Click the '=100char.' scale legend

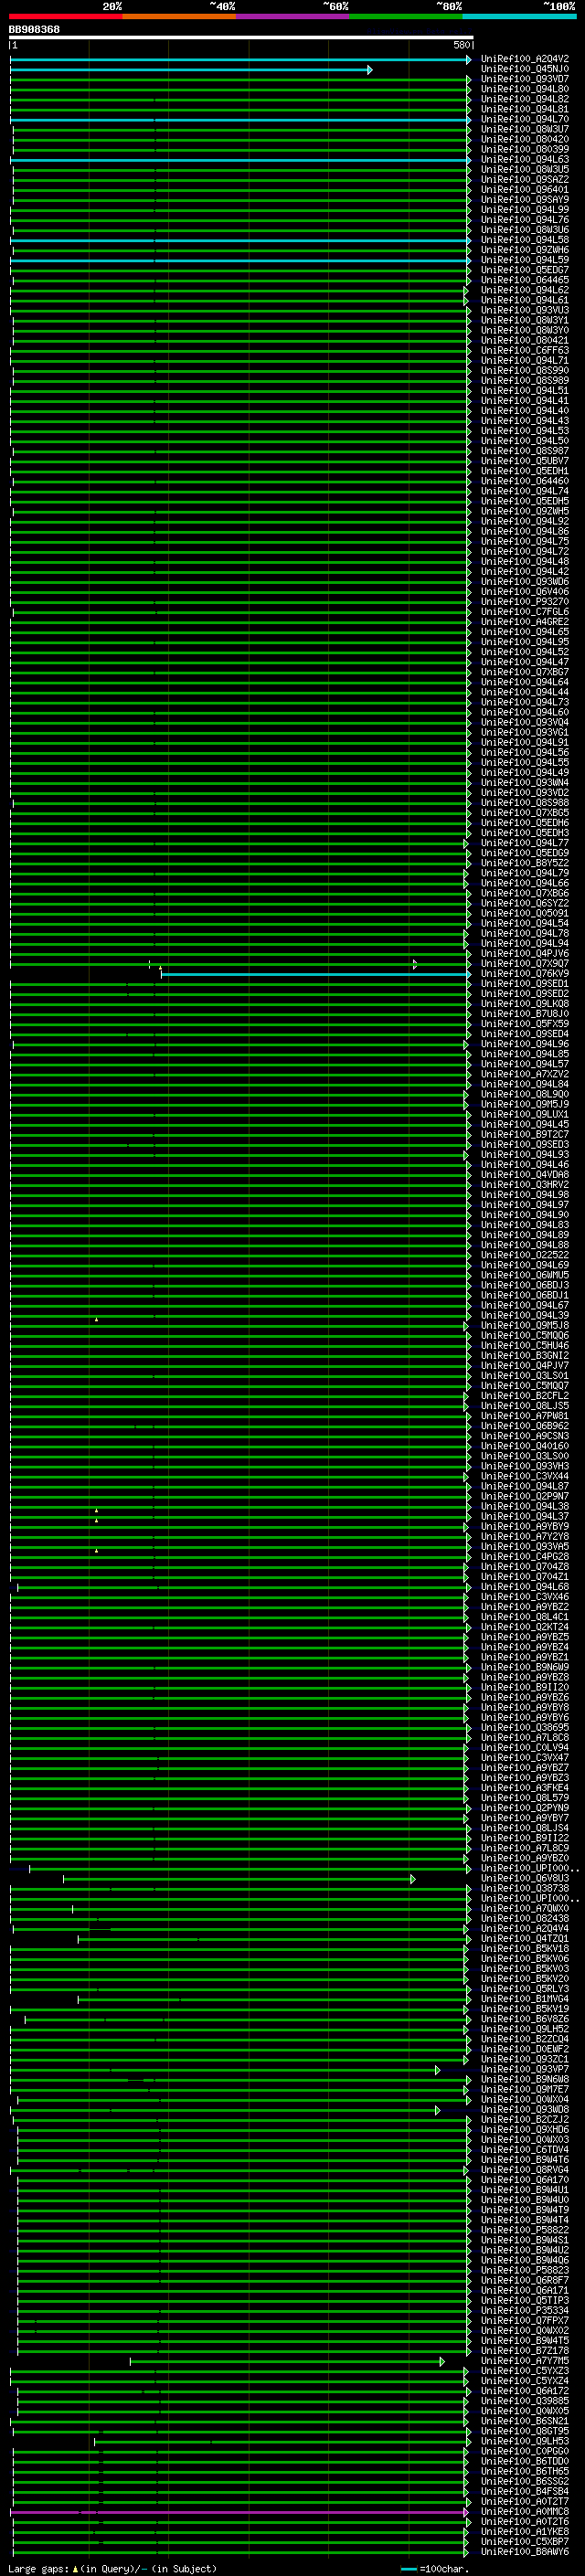[x=434, y=2568]
